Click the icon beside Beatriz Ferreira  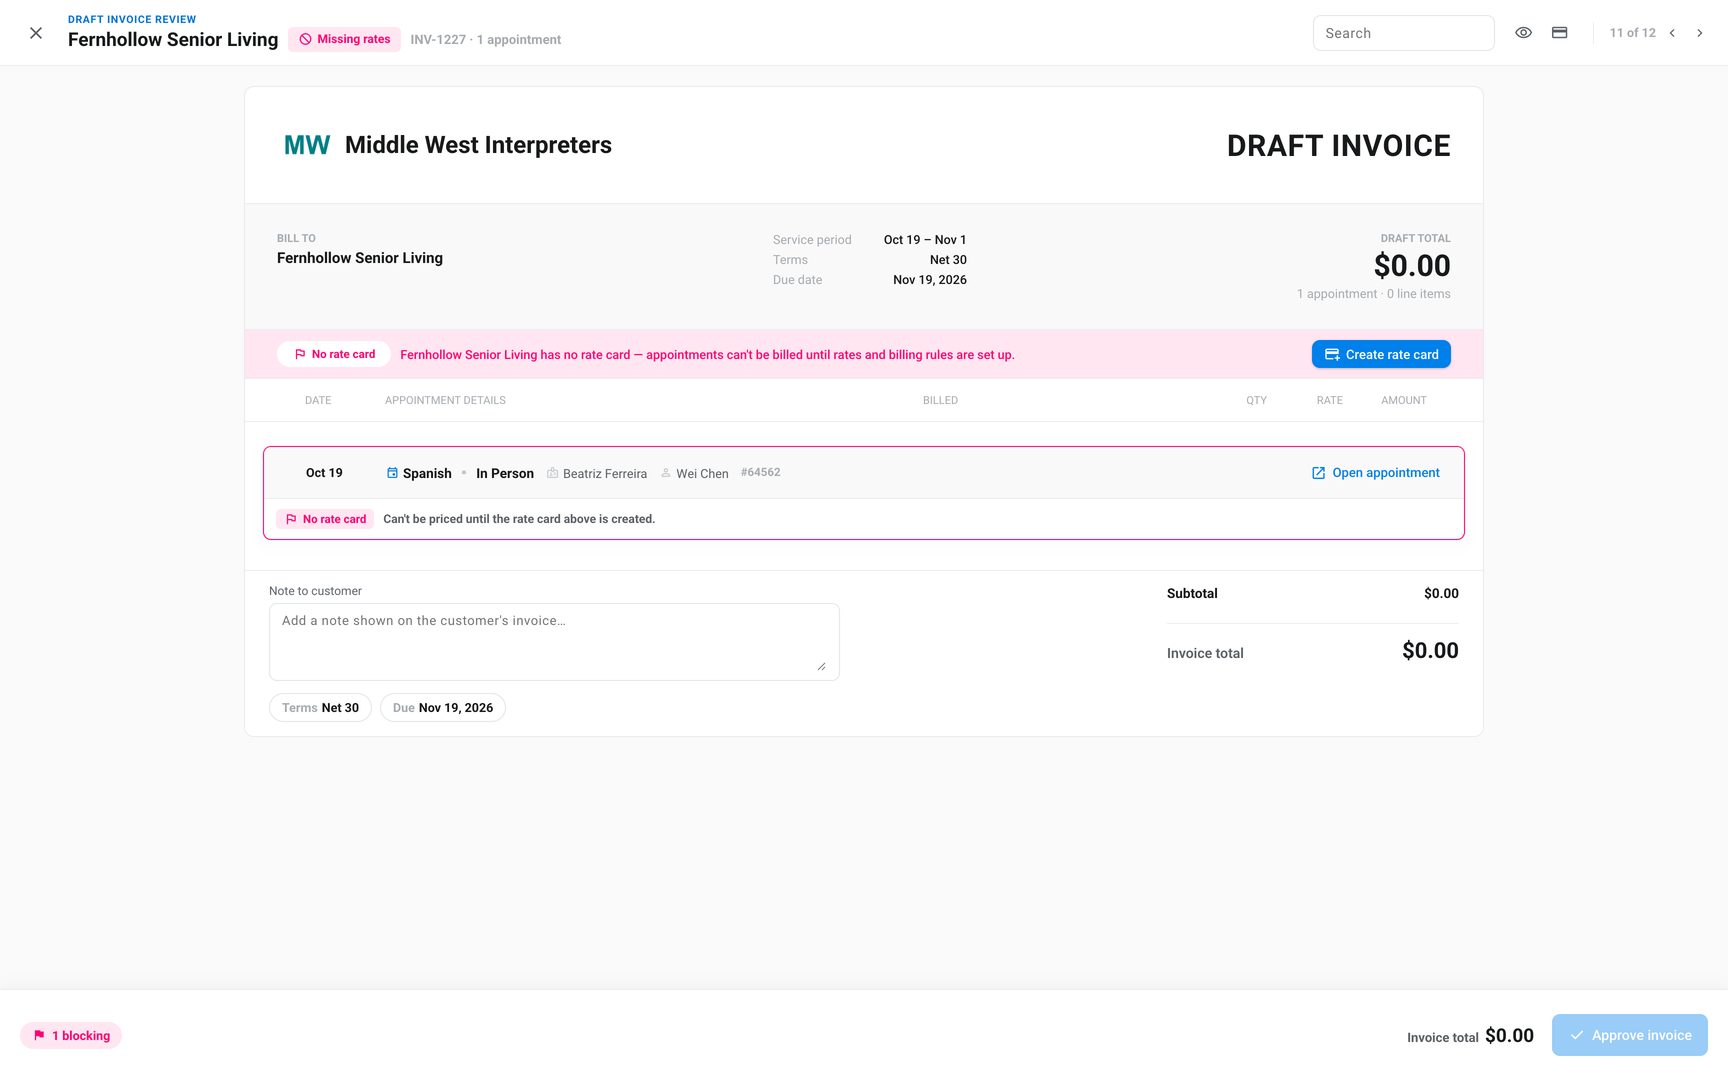(x=552, y=473)
